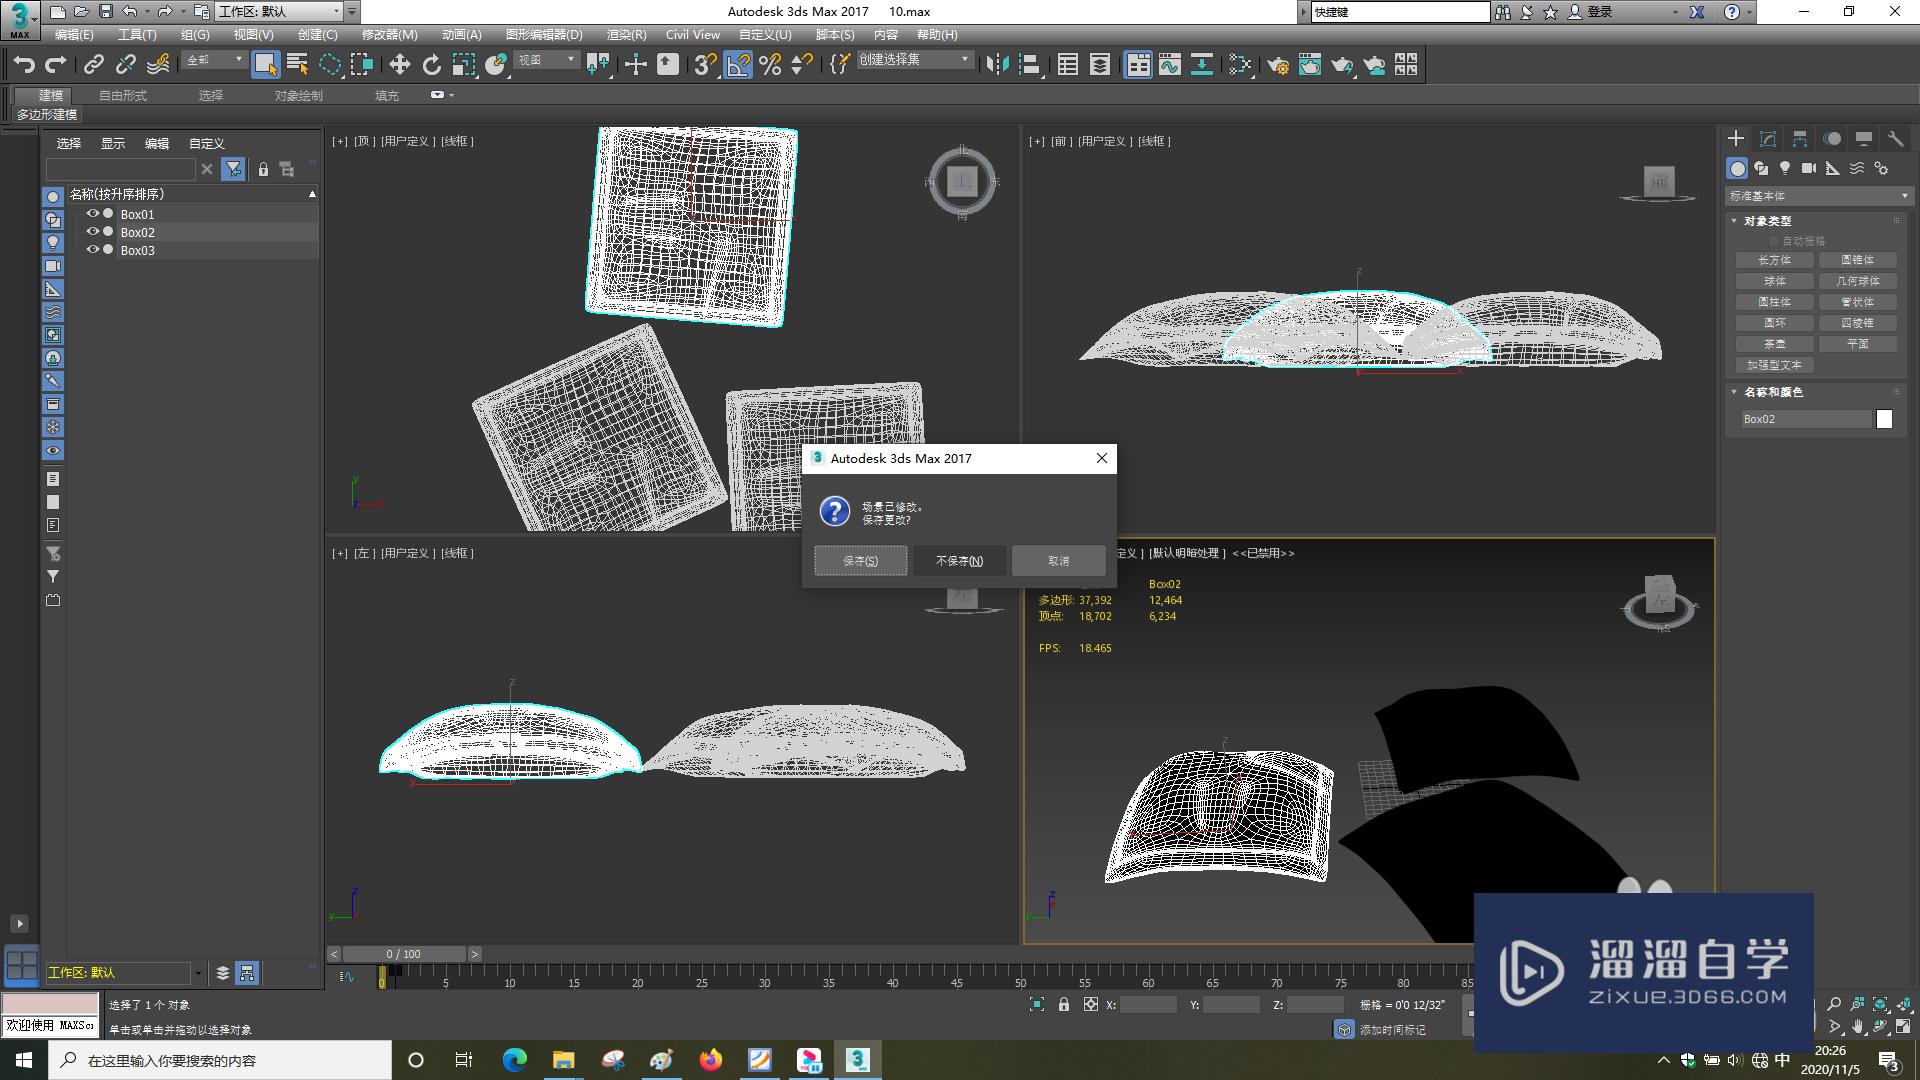Open the reference coordinate system dropdown 视图
The width and height of the screenshot is (1920, 1080).
(546, 60)
